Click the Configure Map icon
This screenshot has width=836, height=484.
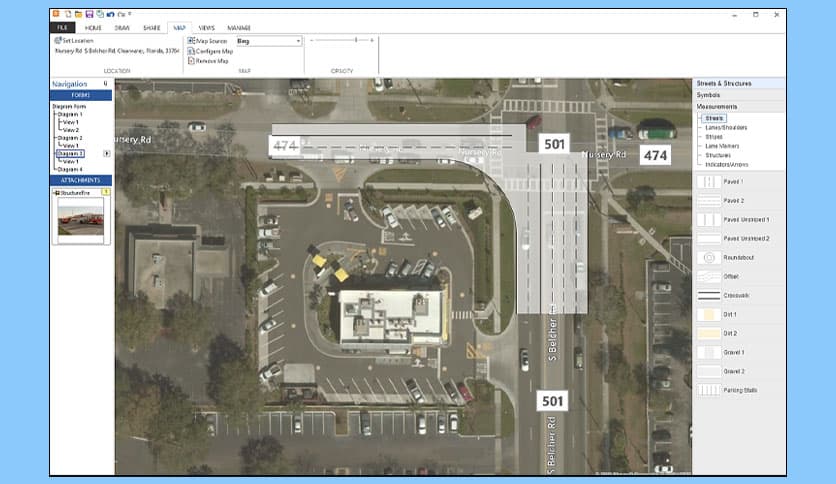[191, 51]
